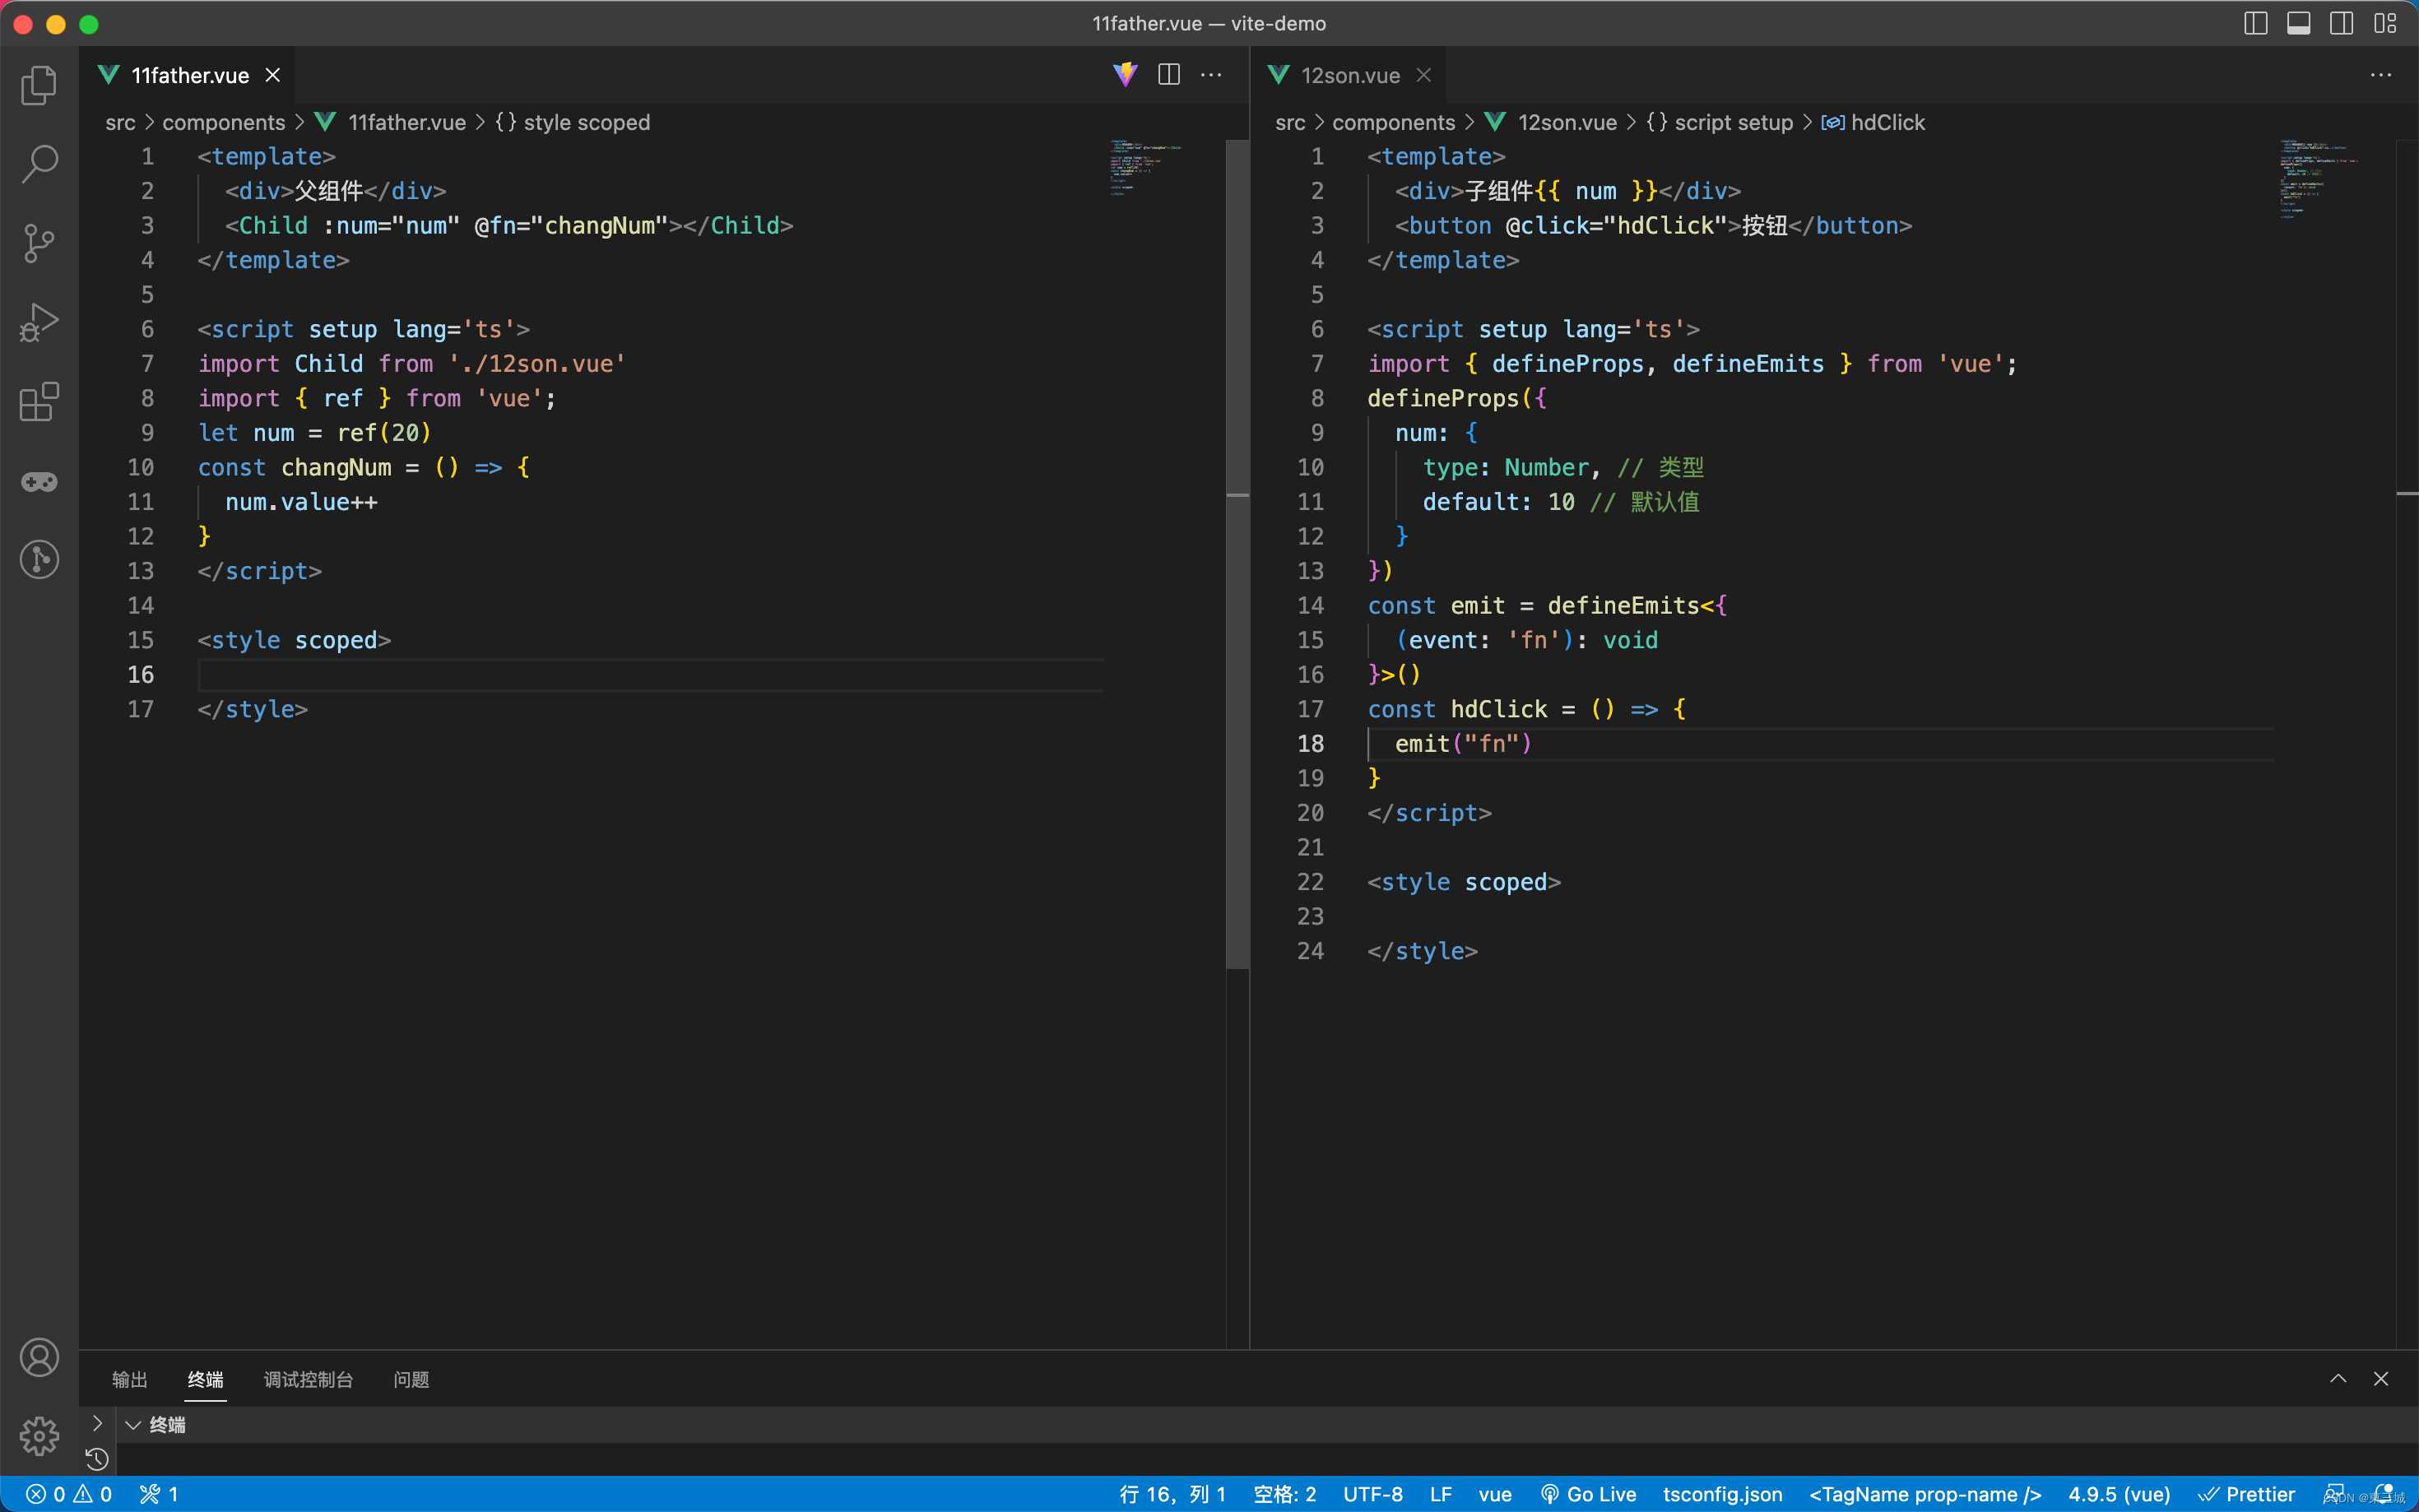This screenshot has height=1512, width=2419.
Task: Maximize the panel with the up chevron
Action: [x=2338, y=1379]
